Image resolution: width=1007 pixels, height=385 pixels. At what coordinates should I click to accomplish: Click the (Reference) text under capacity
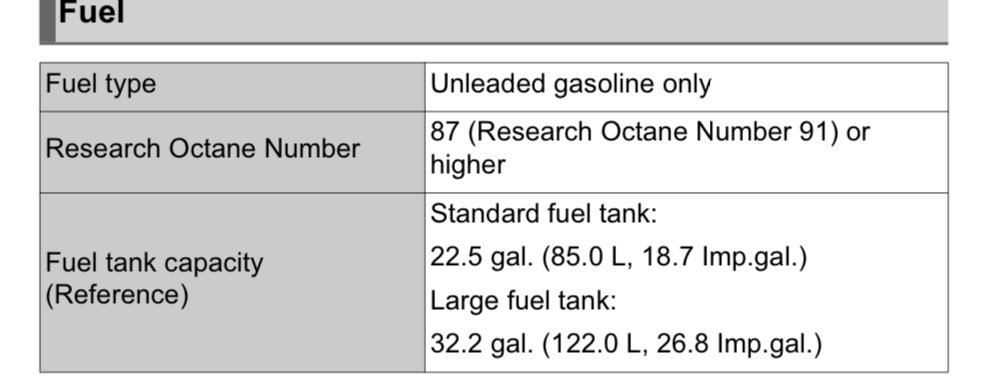pyautogui.click(x=117, y=295)
